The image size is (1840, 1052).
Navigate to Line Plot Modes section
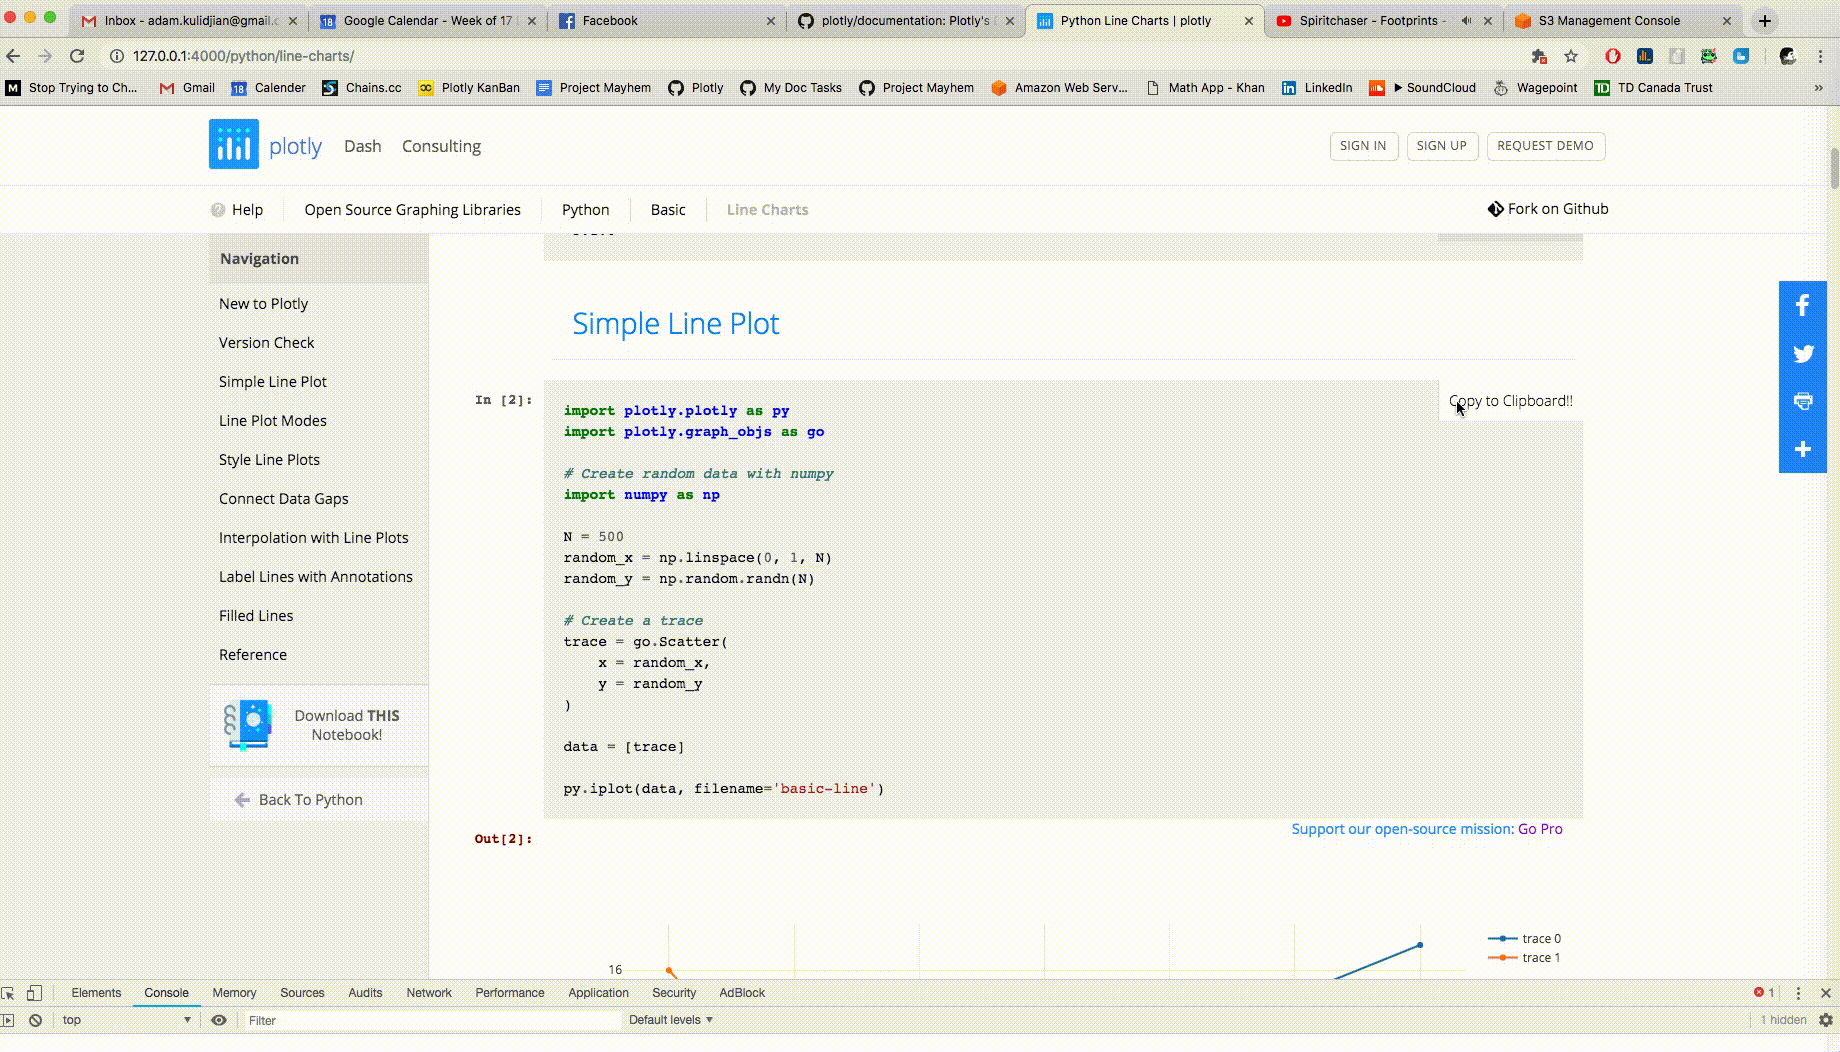pos(273,421)
